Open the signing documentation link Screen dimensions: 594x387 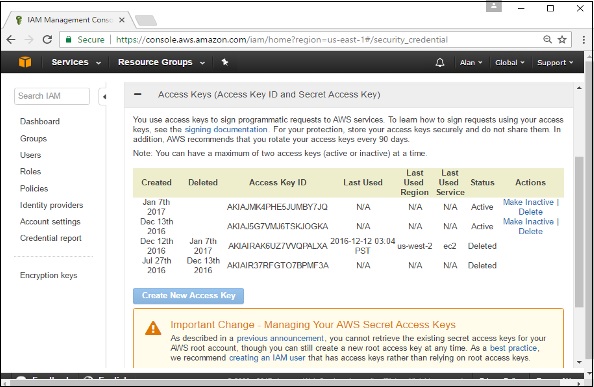click(x=226, y=129)
